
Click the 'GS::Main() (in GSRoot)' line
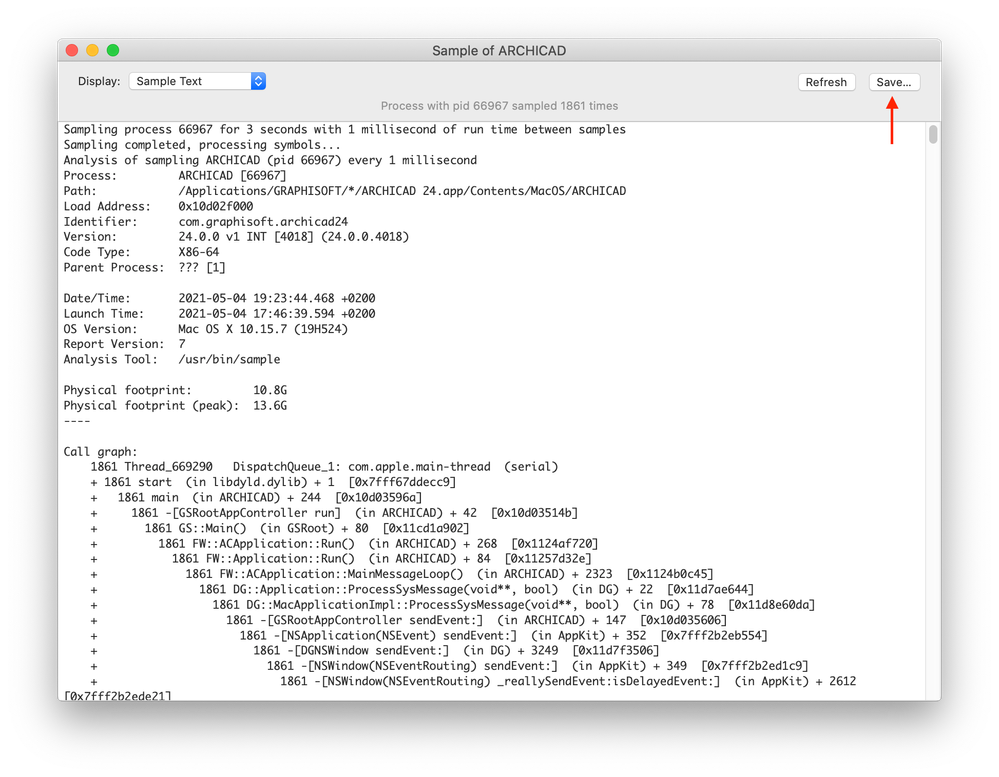coord(280,528)
